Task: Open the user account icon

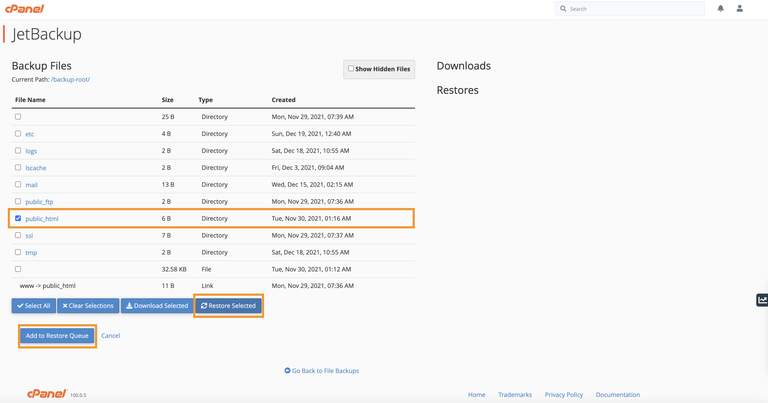Action: [740, 8]
